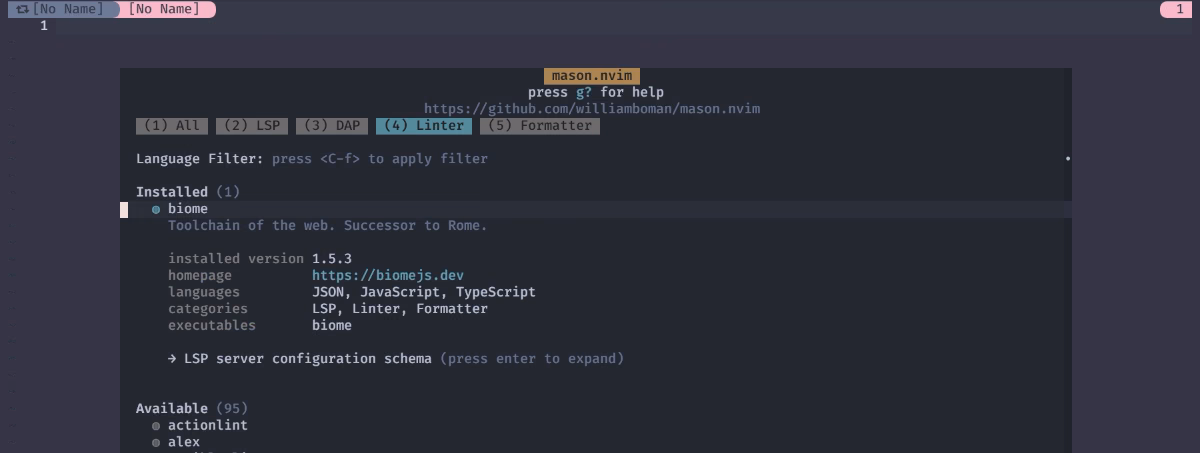The height and width of the screenshot is (453, 1200).
Task: Open the biomejs.dev homepage link
Action: (x=388, y=275)
